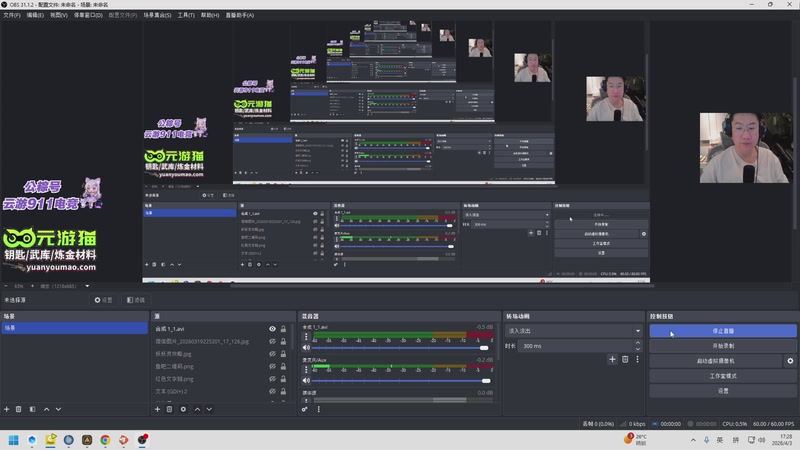Open options menu for 麦克风/Aux mixer channel
800x450 pixels.
(x=306, y=369)
